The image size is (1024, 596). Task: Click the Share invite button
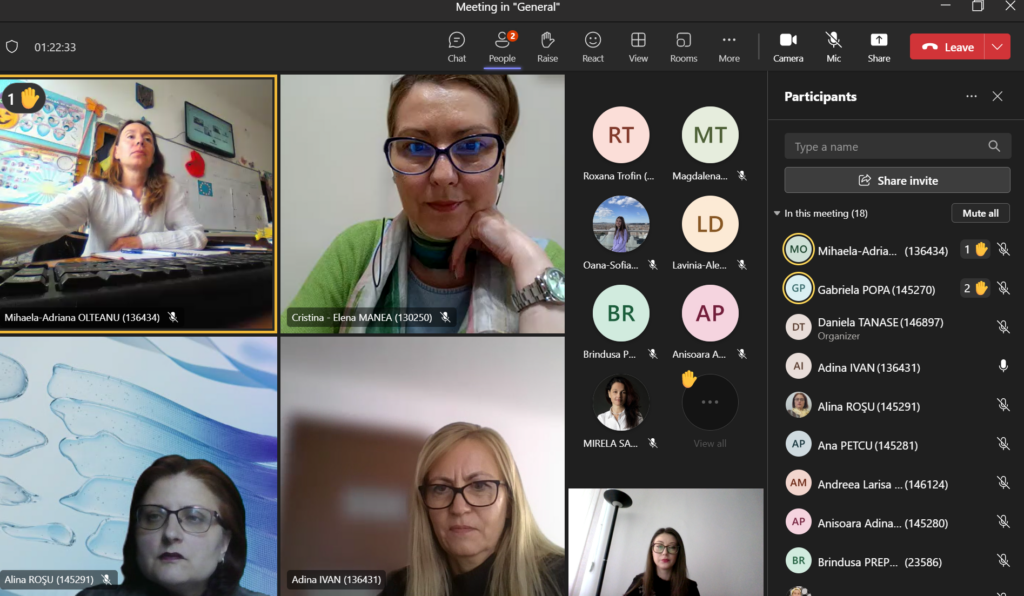897,181
